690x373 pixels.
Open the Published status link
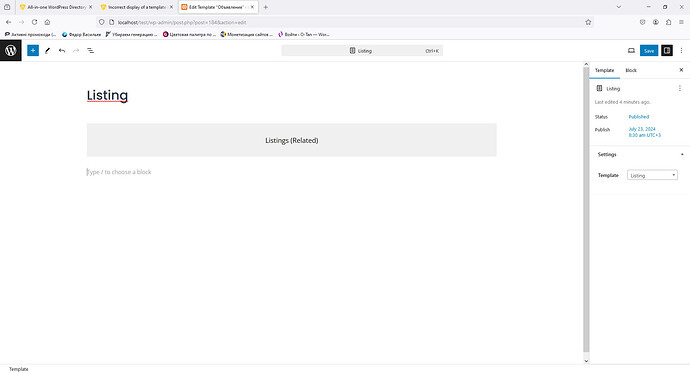(x=639, y=117)
